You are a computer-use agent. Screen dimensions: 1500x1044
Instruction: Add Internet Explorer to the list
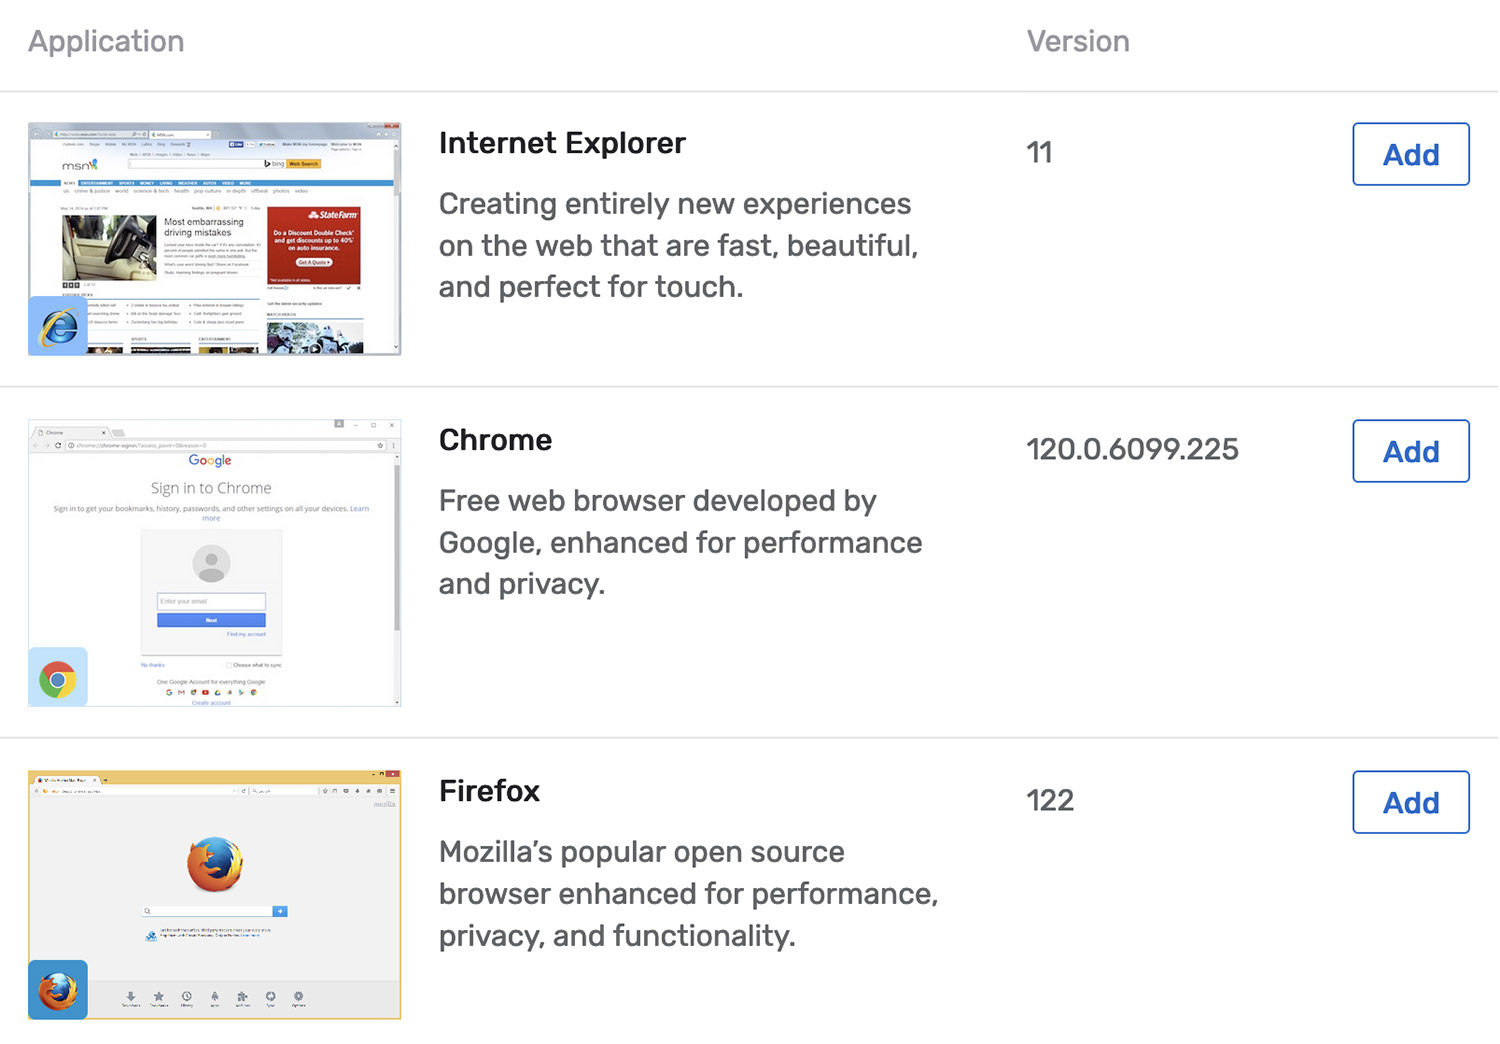pos(1411,154)
